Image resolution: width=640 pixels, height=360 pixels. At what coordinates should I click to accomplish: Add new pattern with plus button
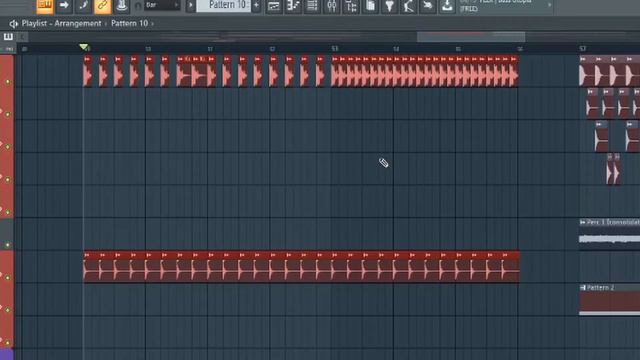coord(256,5)
